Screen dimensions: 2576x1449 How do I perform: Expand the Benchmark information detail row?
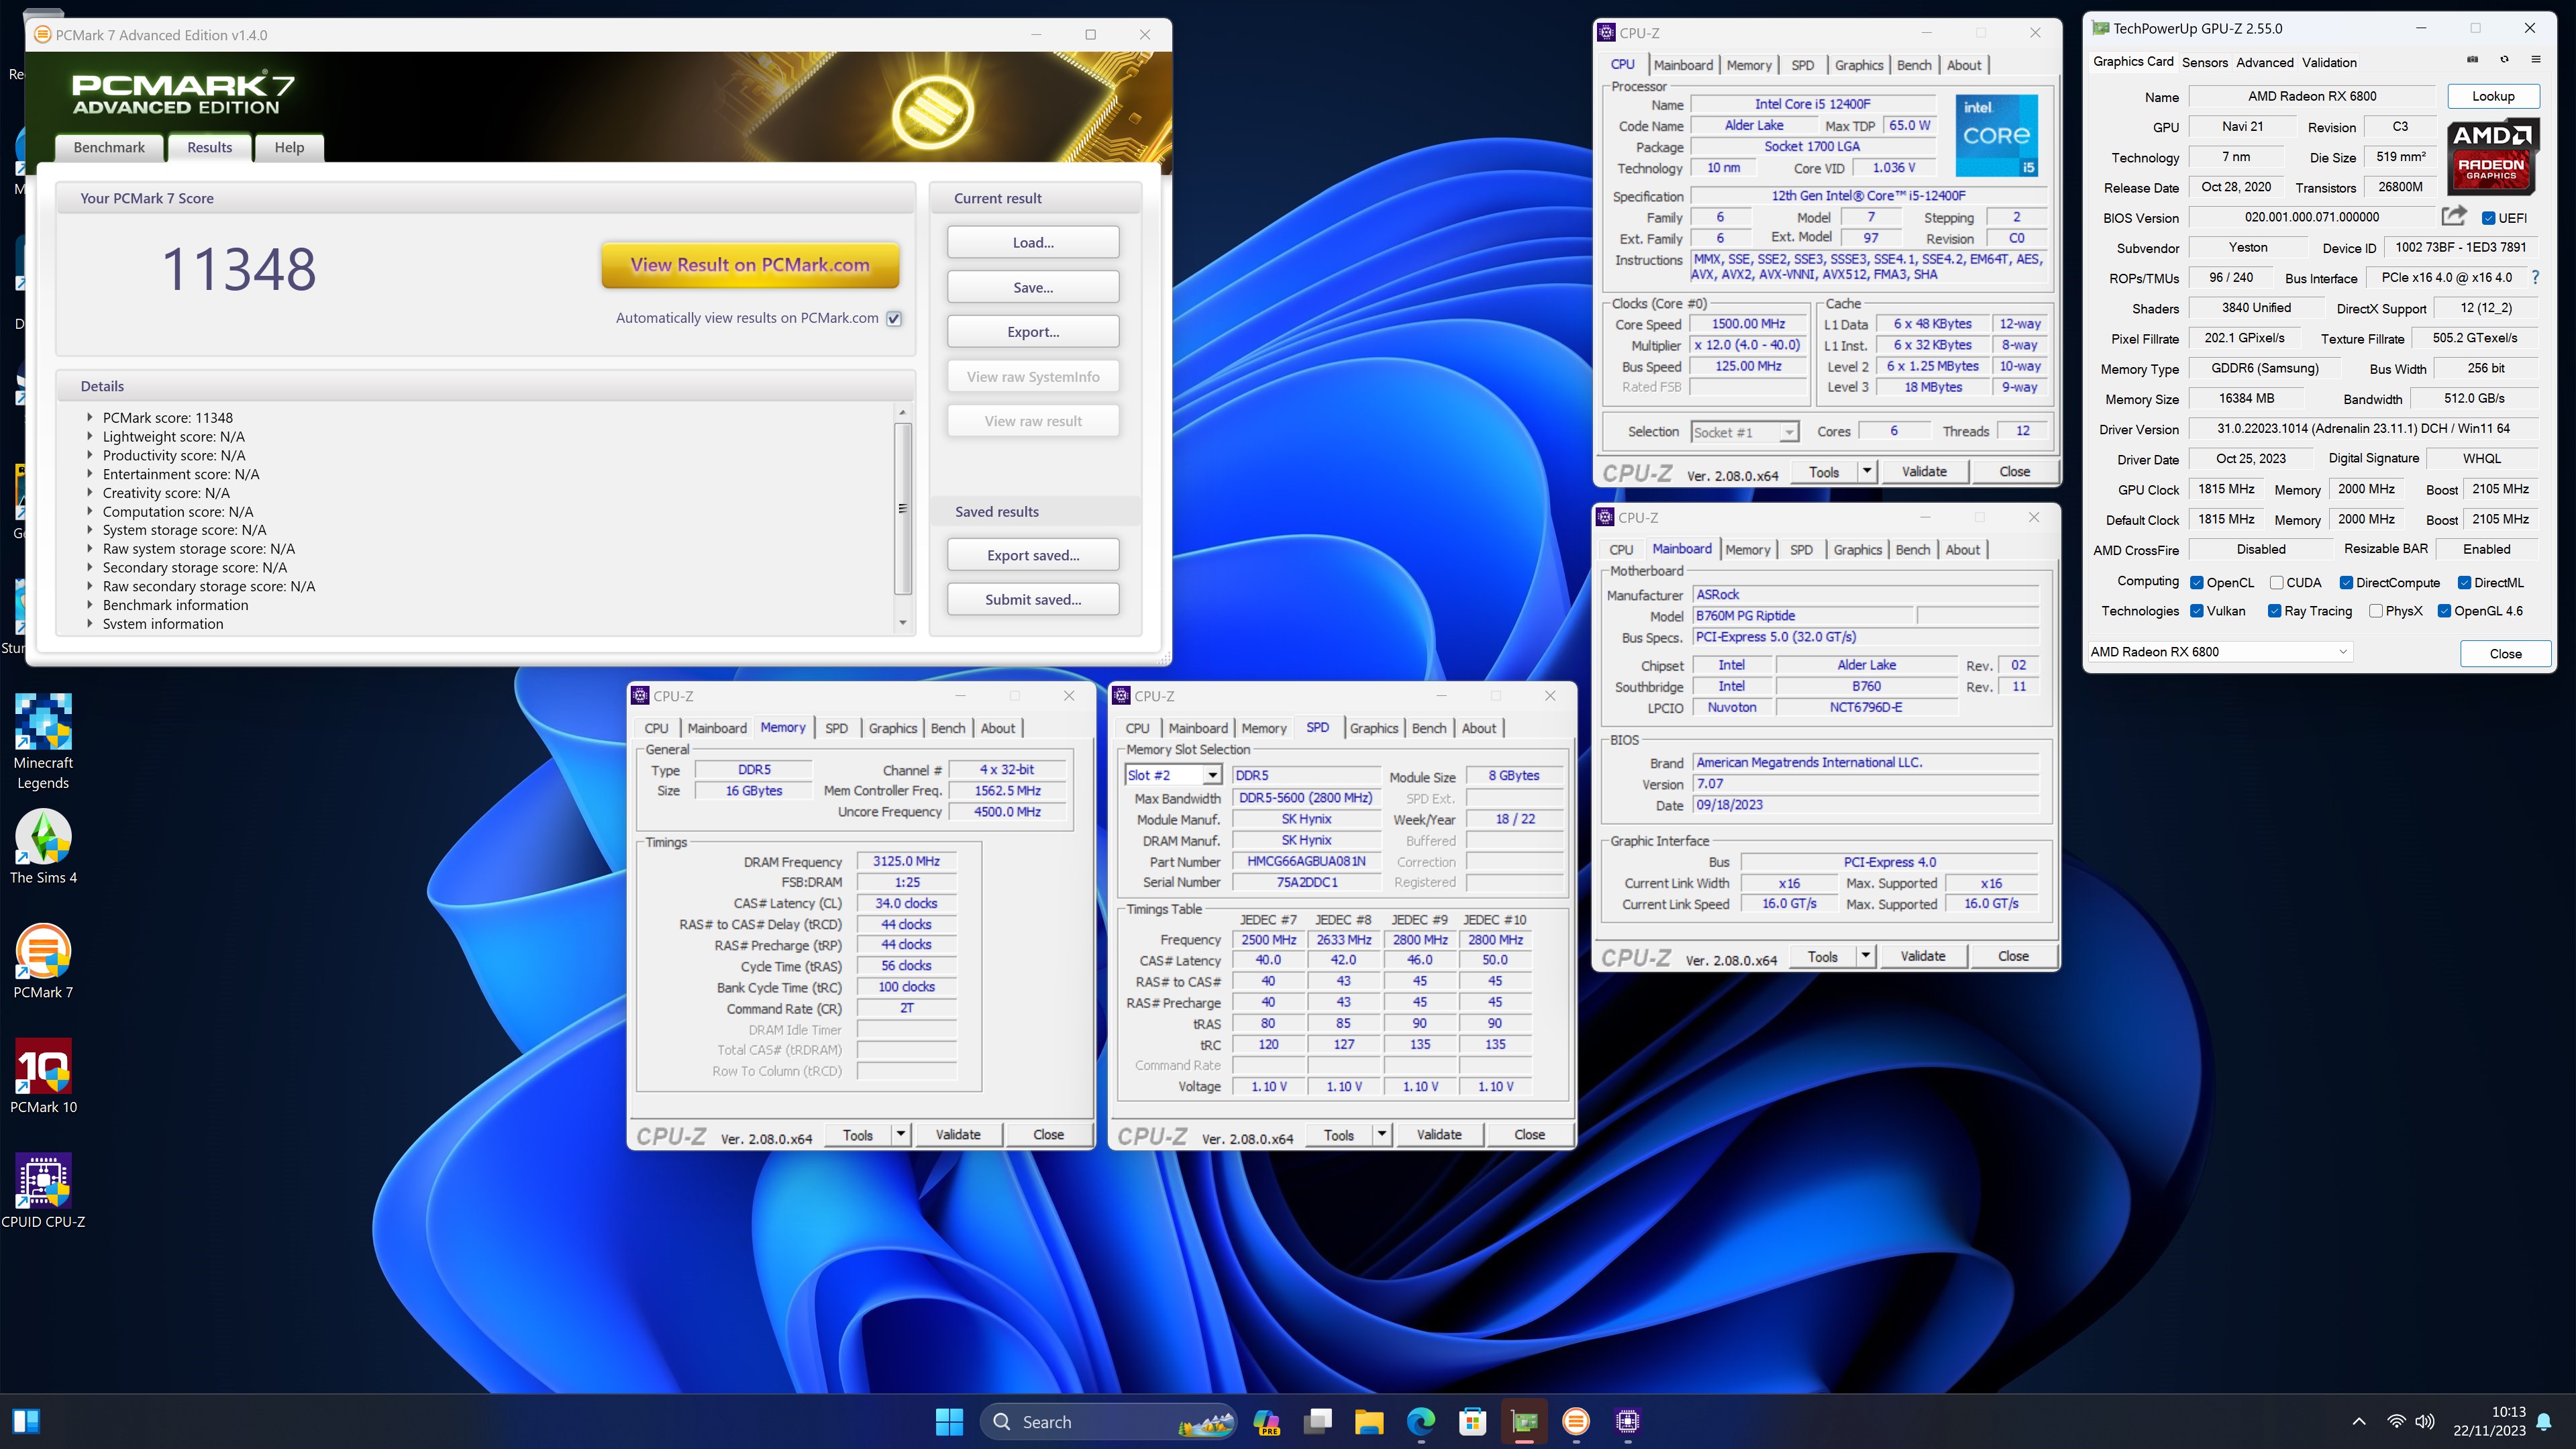89,605
